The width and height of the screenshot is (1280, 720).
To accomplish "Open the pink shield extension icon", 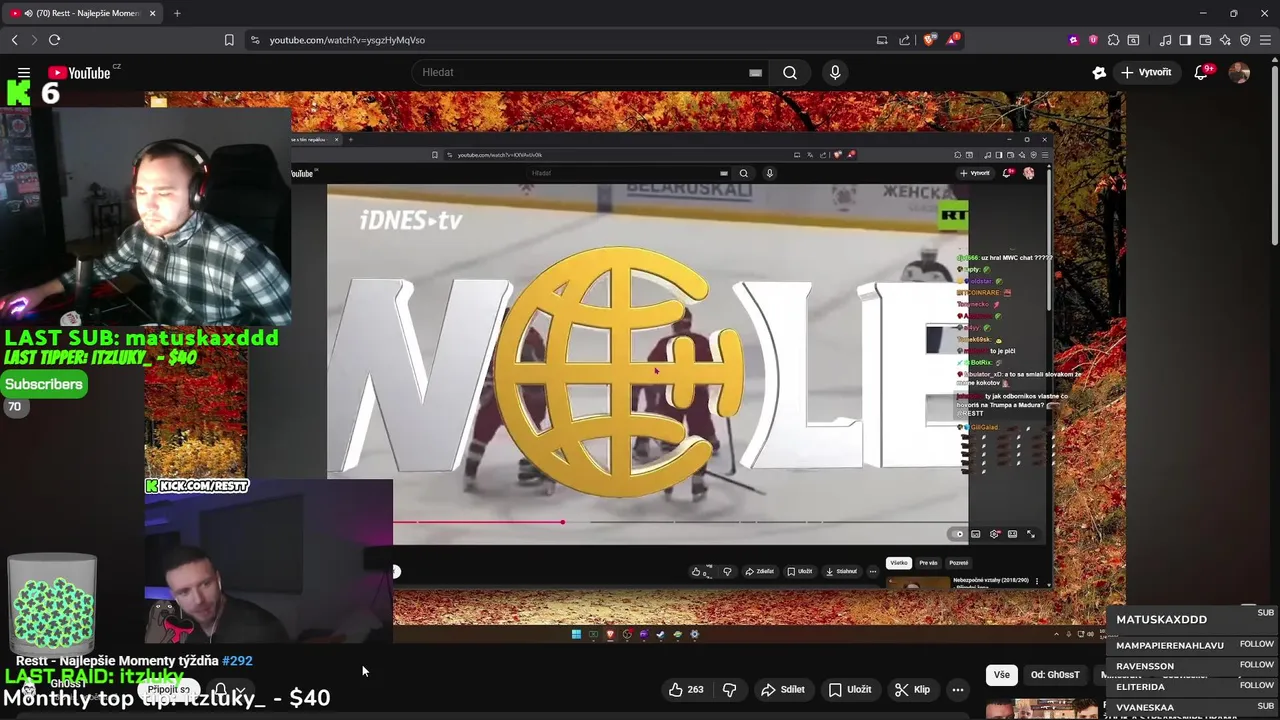I will tap(1093, 40).
